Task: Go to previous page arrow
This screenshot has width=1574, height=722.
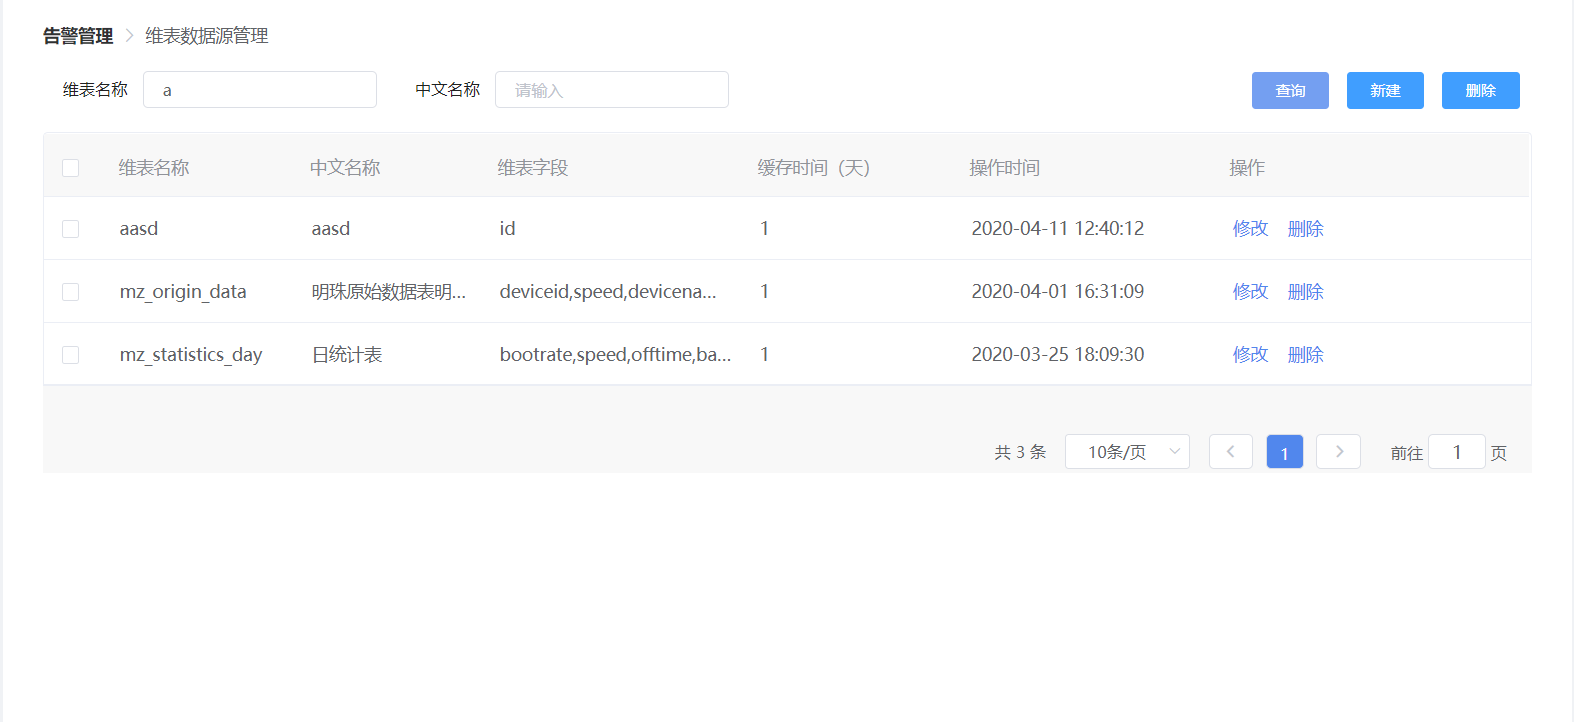Action: (1230, 452)
